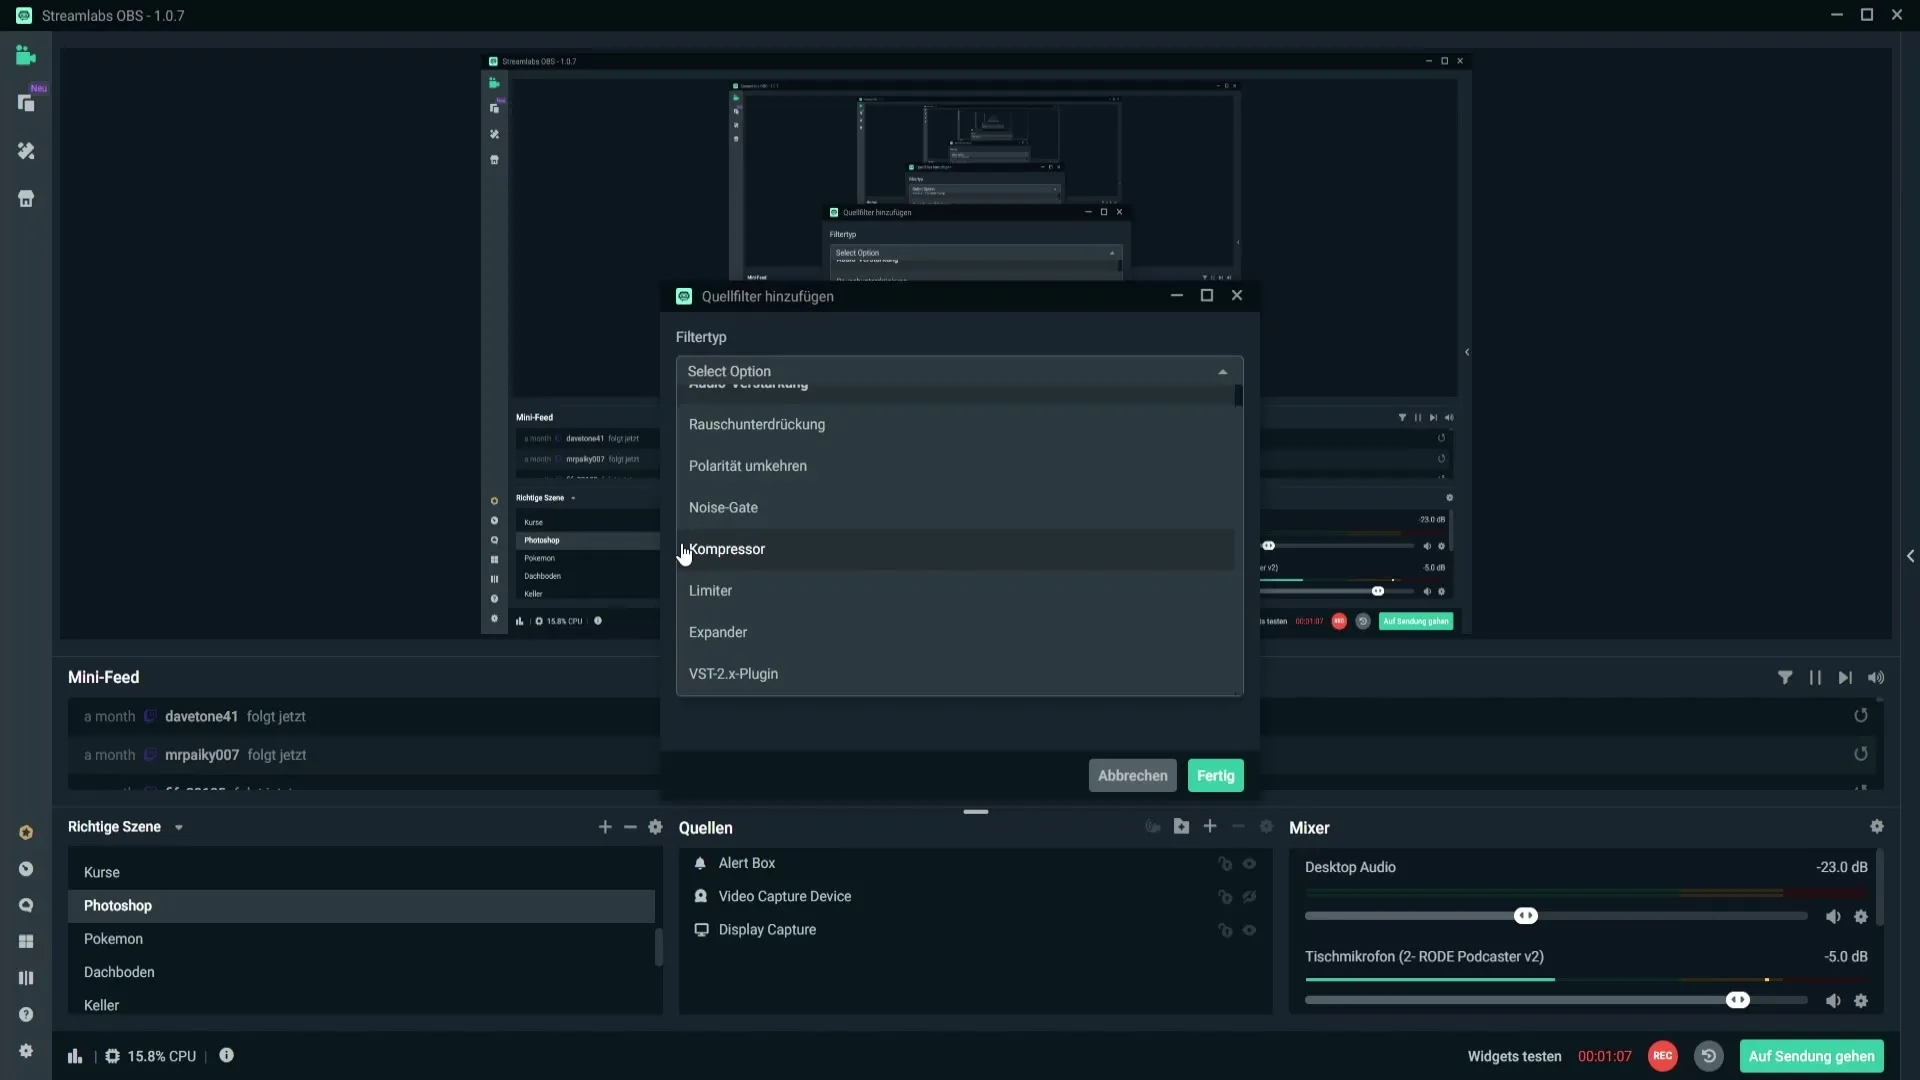
Task: Click the REC recording button
Action: point(1663,1055)
